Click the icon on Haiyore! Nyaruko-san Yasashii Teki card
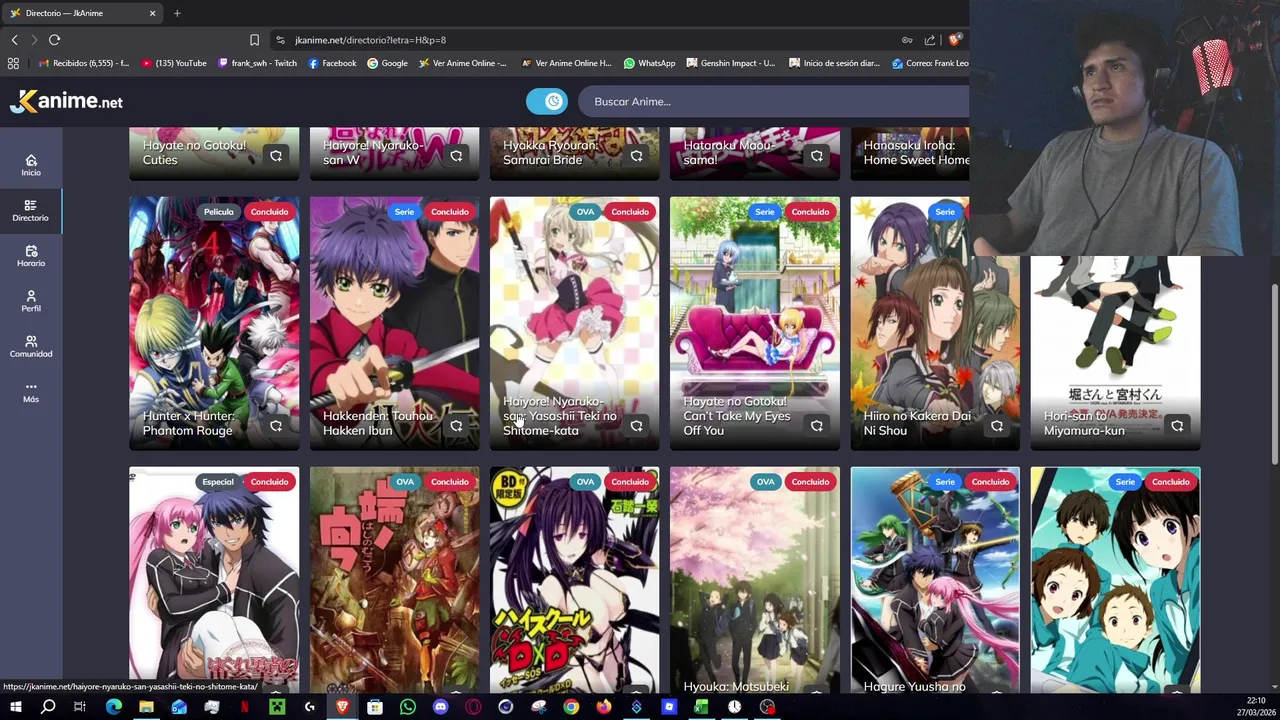Image resolution: width=1280 pixels, height=720 pixels. (636, 426)
